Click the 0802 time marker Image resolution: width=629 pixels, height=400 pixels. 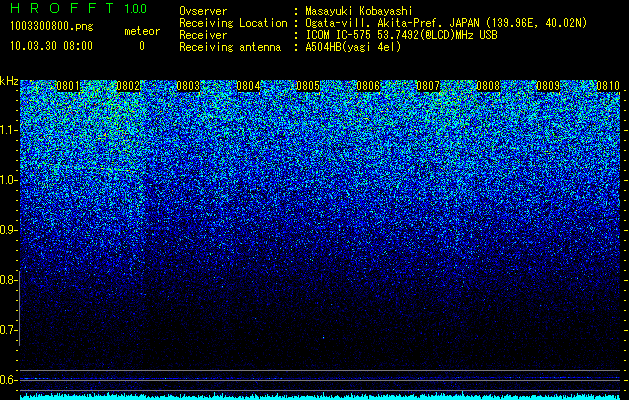(128, 86)
